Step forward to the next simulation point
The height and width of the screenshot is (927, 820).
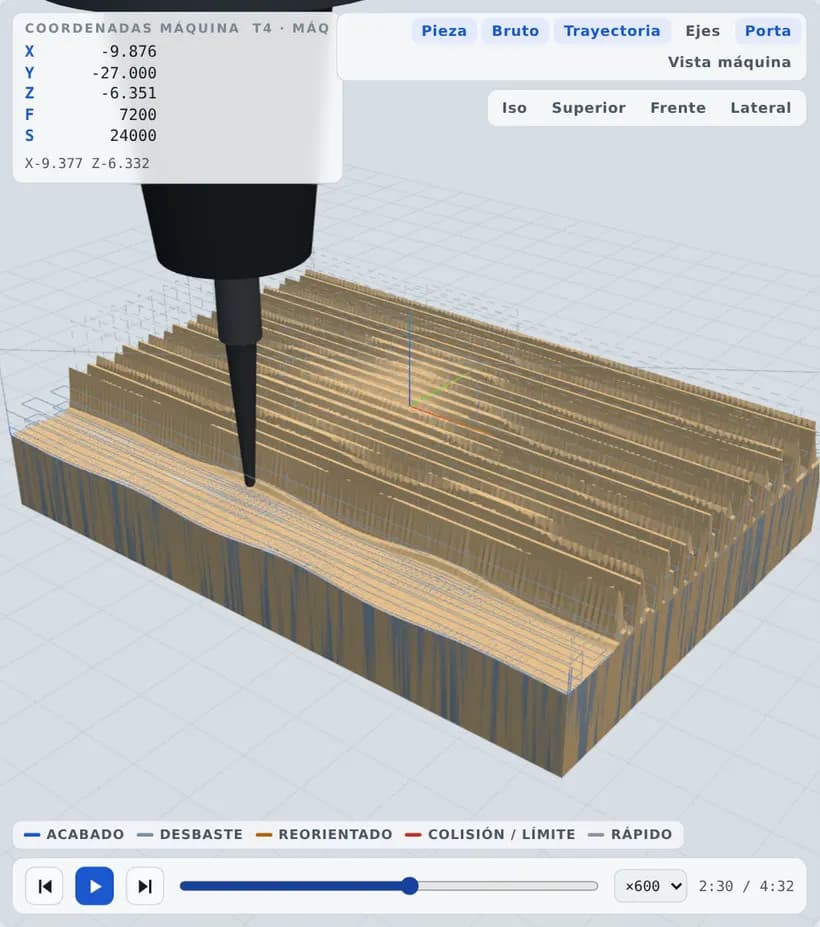click(145, 886)
